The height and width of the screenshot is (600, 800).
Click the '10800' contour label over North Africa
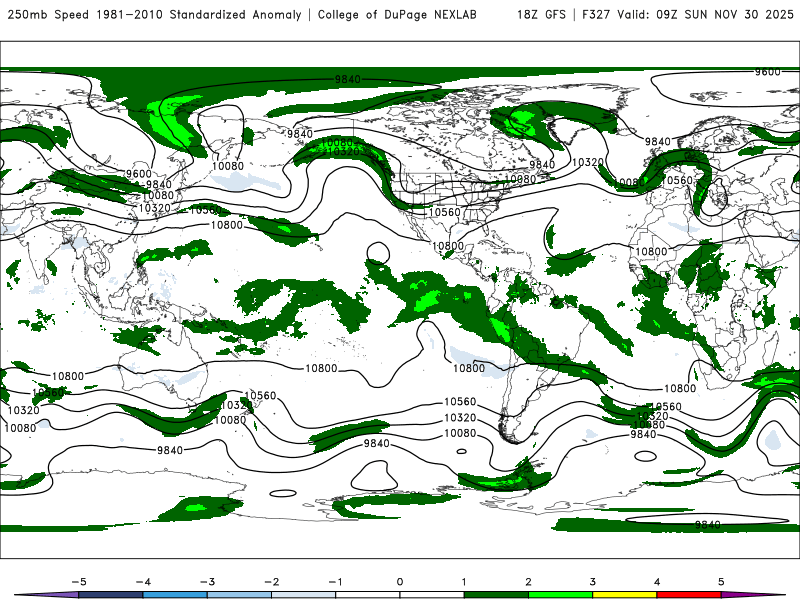point(651,251)
